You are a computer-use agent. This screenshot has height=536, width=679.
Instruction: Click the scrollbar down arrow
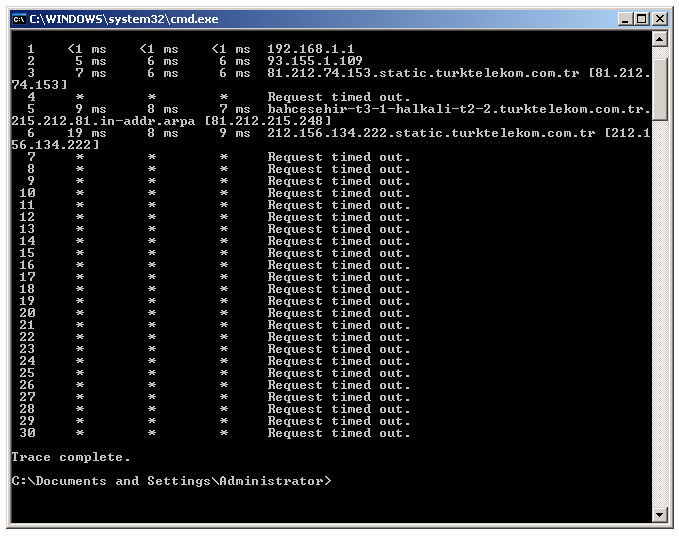[660, 514]
